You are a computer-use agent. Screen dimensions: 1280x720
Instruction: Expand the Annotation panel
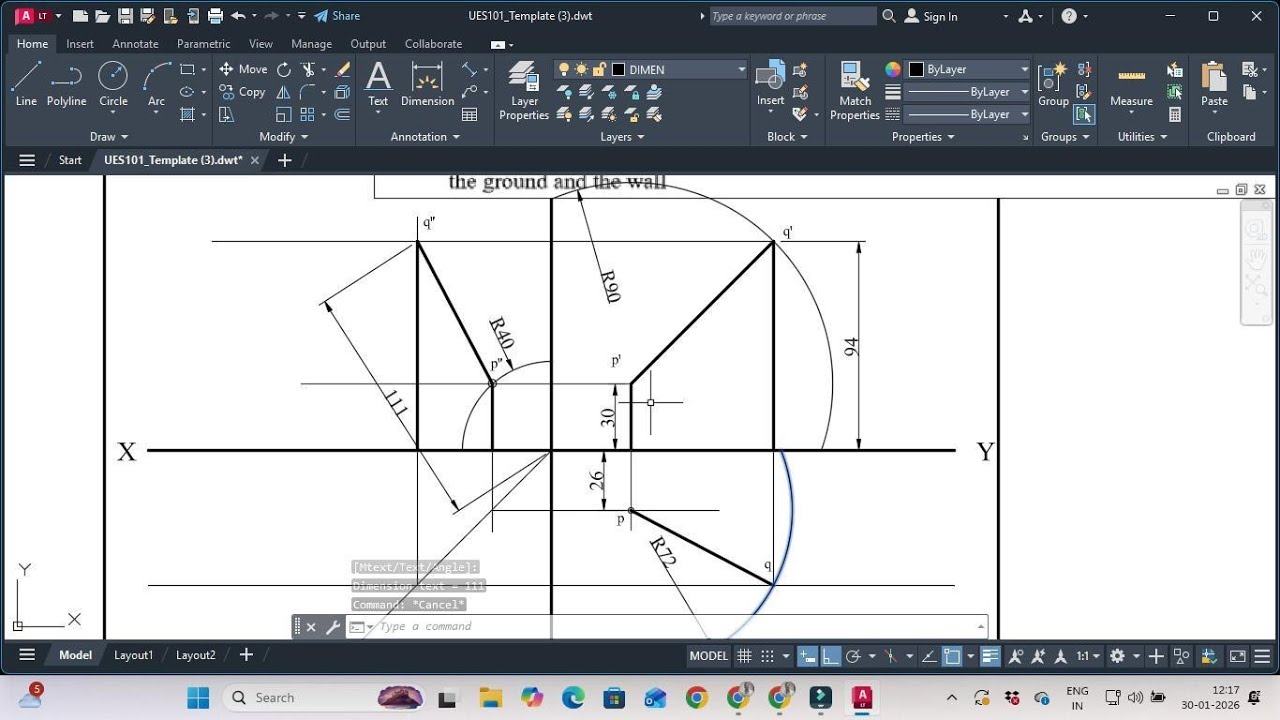[x=425, y=137]
